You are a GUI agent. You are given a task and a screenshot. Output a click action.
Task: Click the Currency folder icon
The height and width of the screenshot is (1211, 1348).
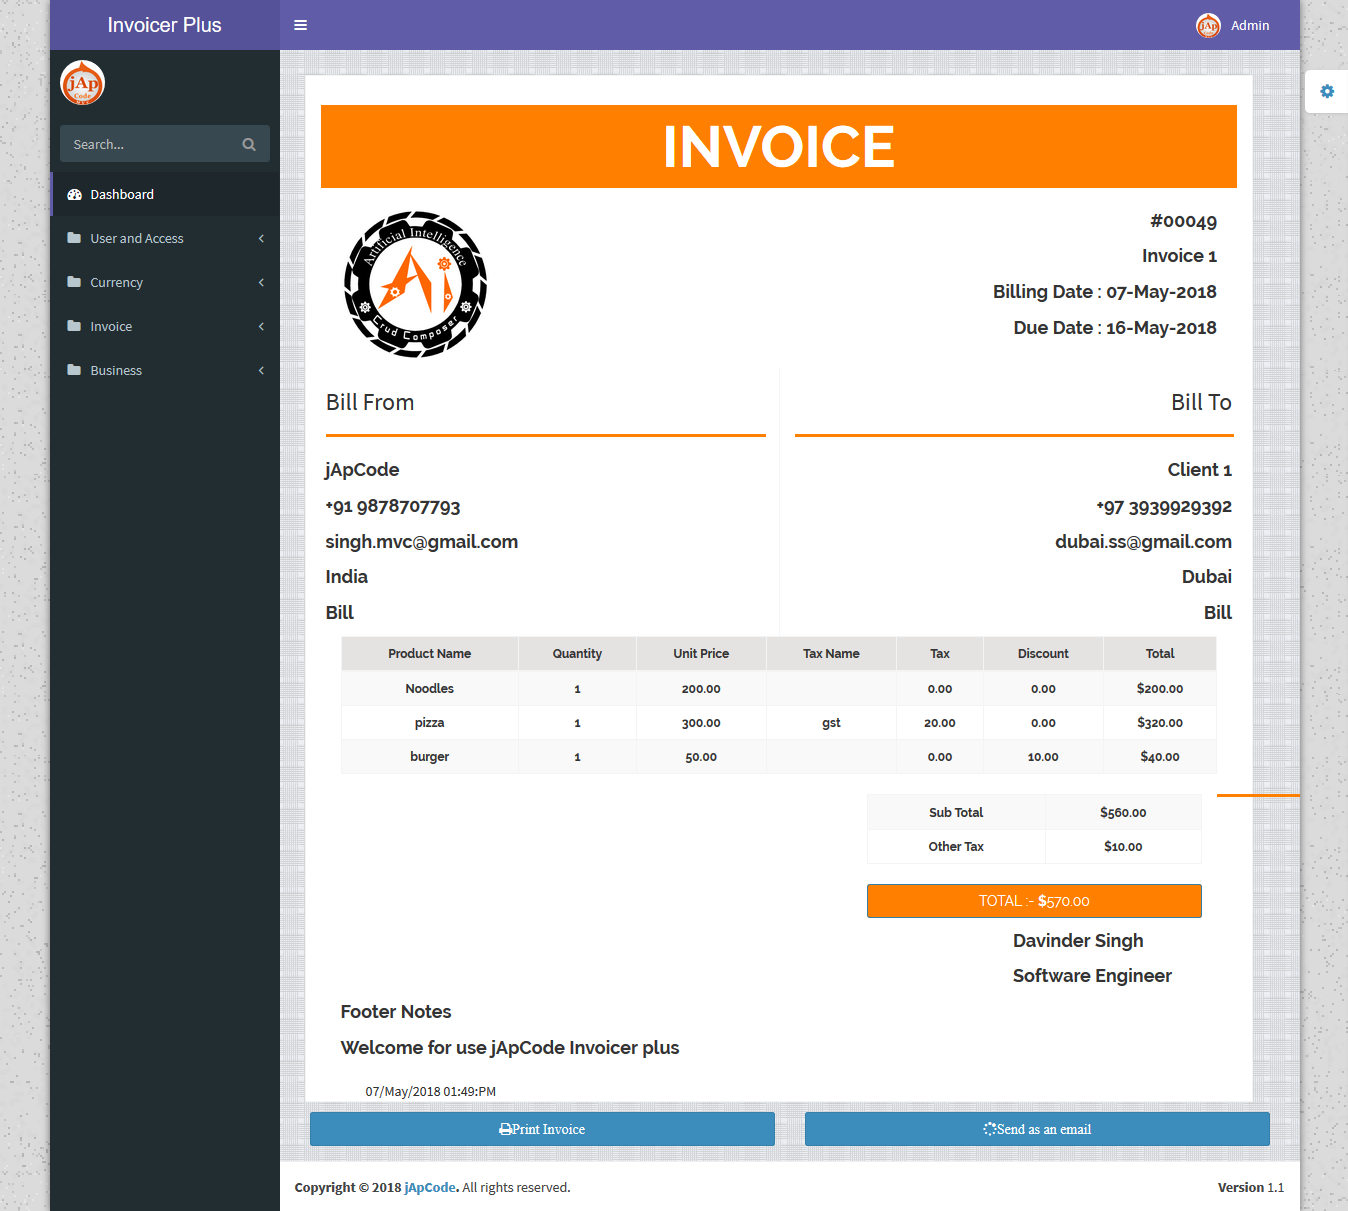pos(74,282)
